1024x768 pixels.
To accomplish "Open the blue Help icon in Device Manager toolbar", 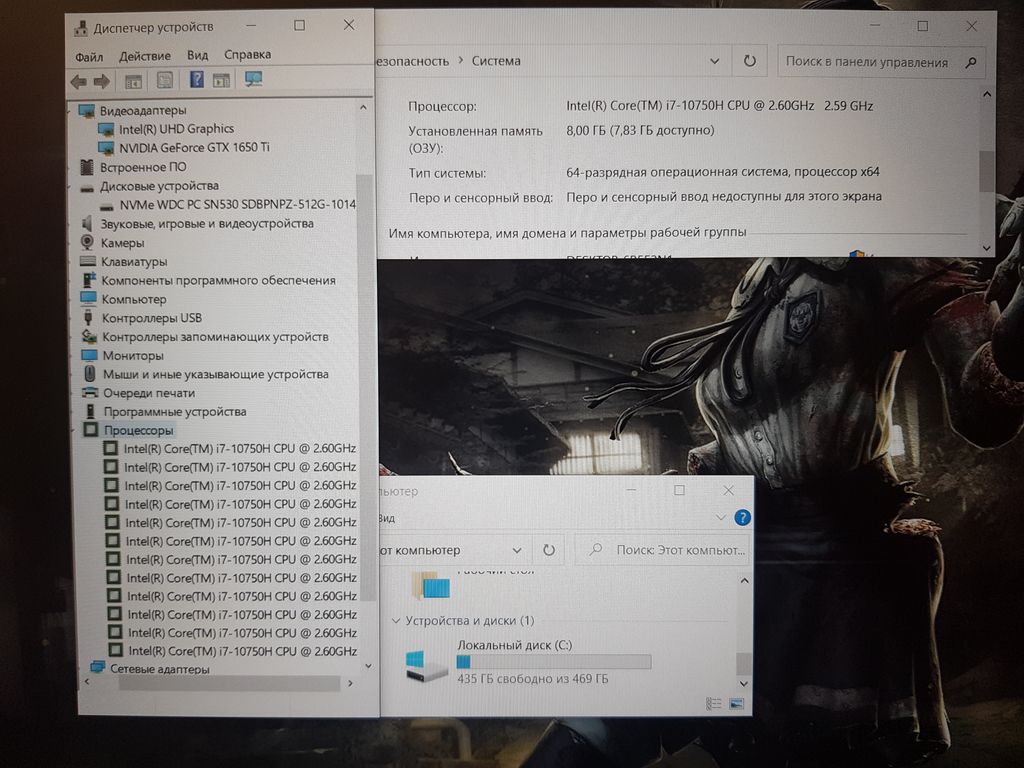I will (x=196, y=80).
